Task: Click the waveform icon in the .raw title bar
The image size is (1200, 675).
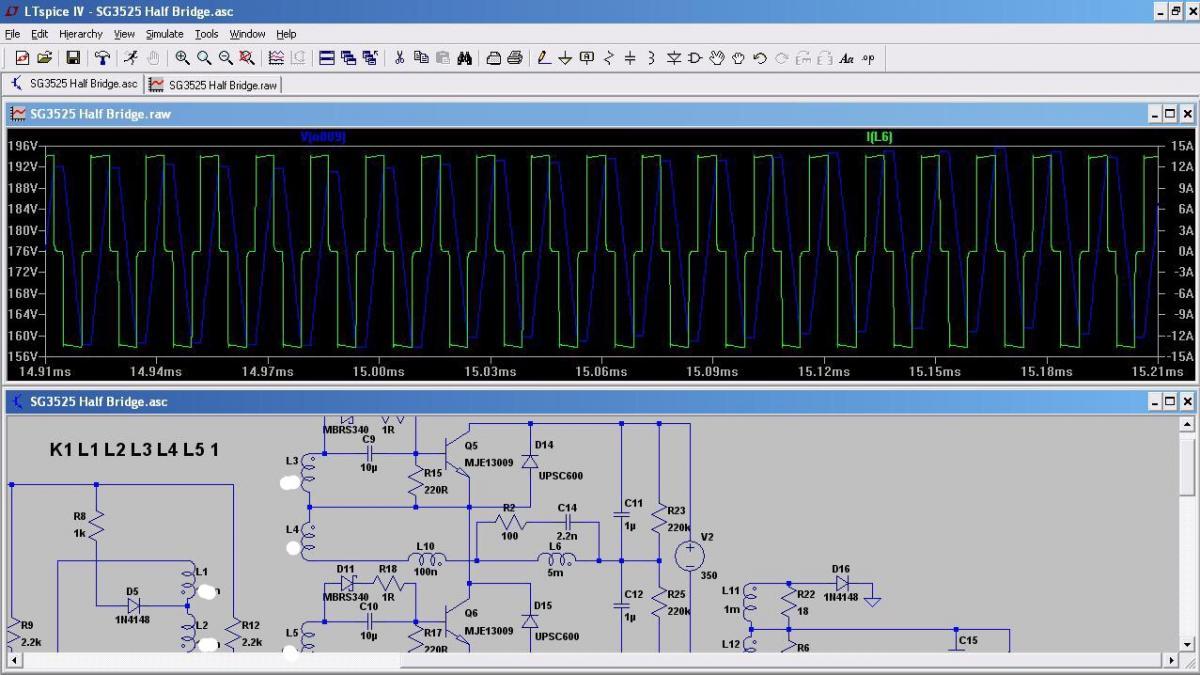Action: (18, 114)
